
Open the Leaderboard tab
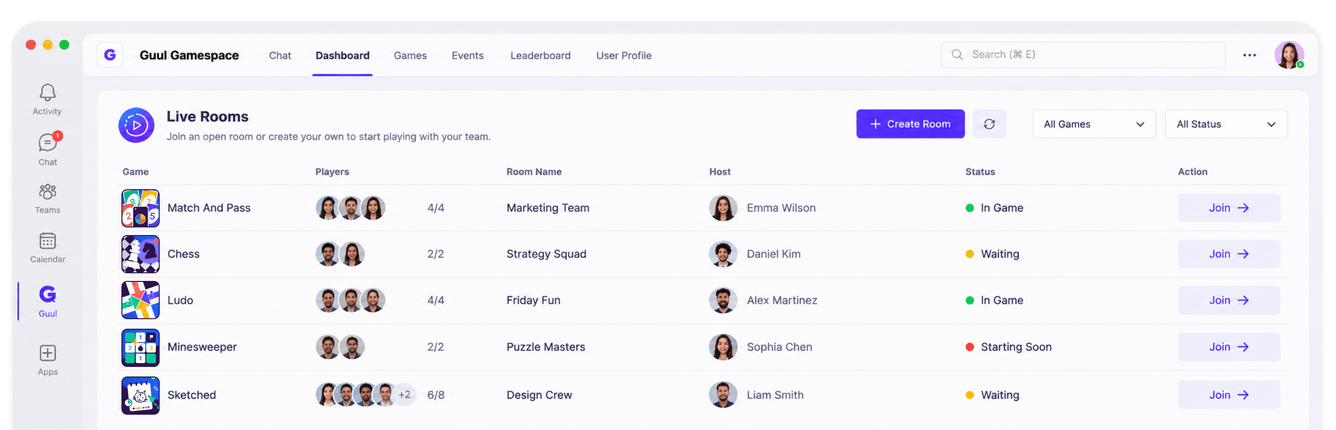pos(540,56)
